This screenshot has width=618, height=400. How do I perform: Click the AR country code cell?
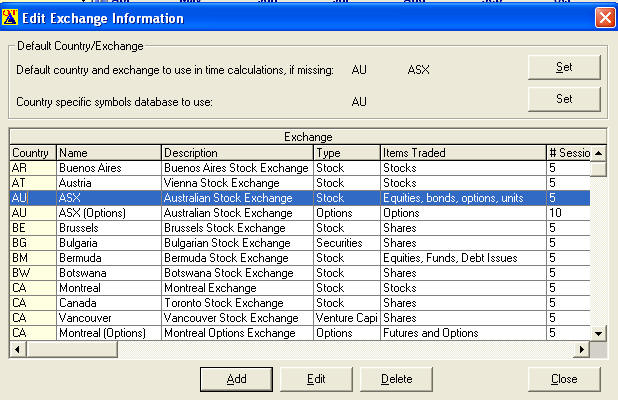(x=33, y=168)
